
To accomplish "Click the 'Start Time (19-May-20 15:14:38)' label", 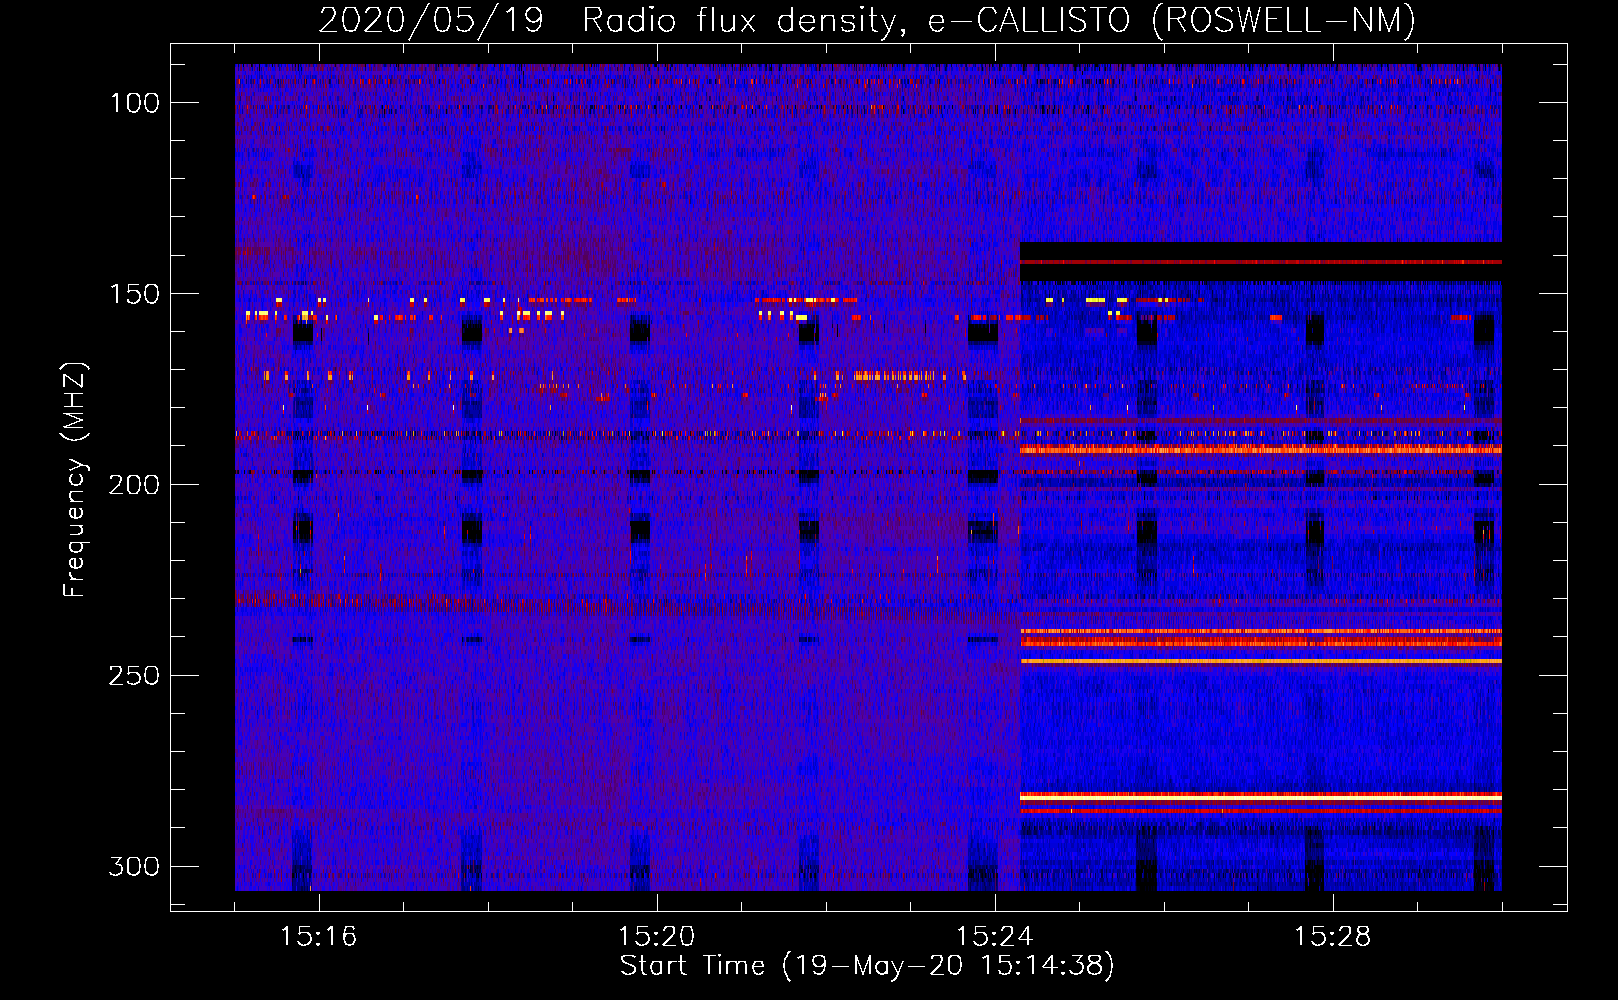I will (x=867, y=965).
